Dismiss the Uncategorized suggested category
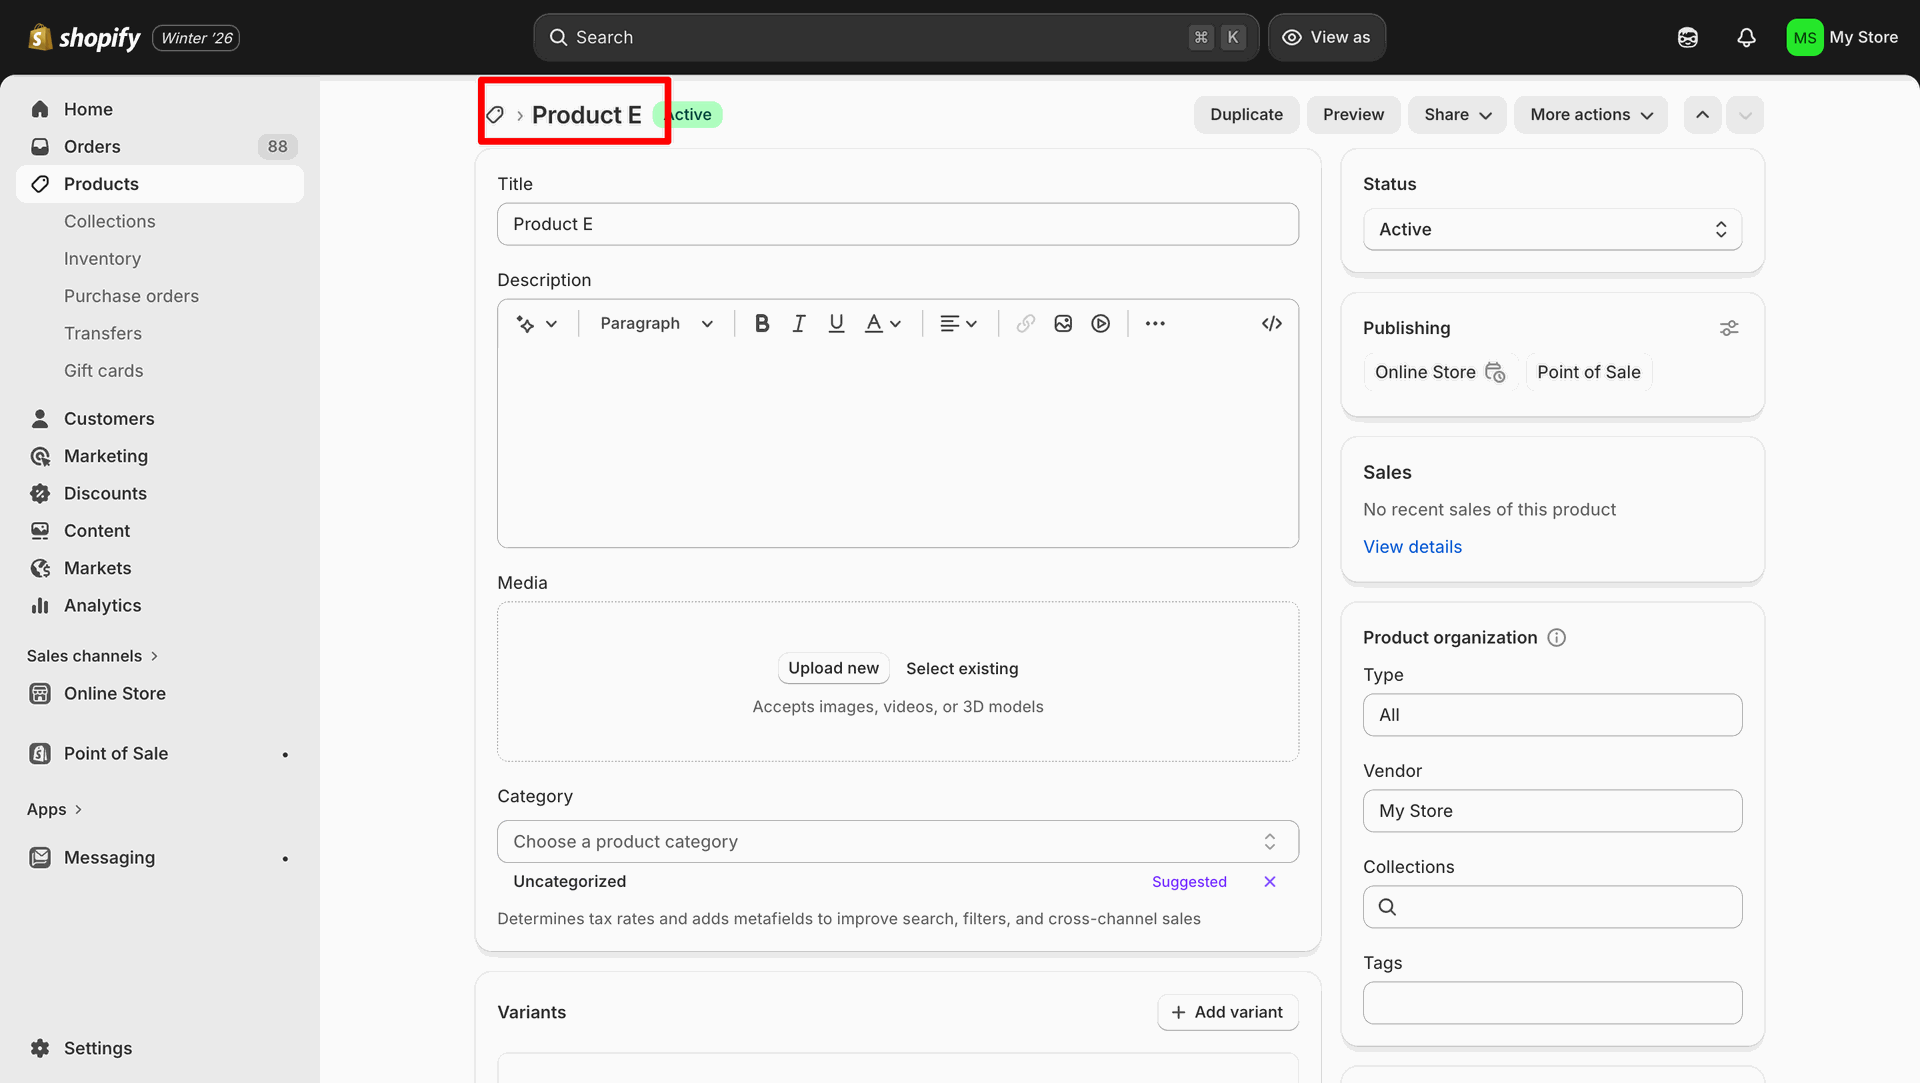 tap(1269, 881)
